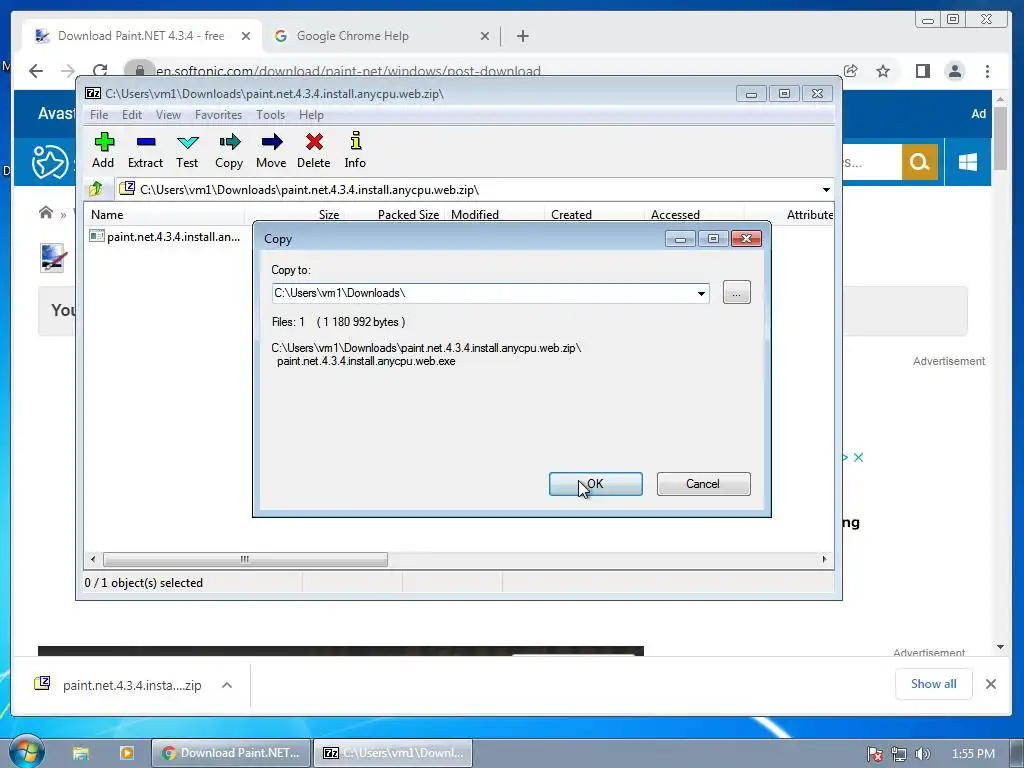1024x768 pixels.
Task: Click the Move toolbar icon
Action: tap(271, 151)
